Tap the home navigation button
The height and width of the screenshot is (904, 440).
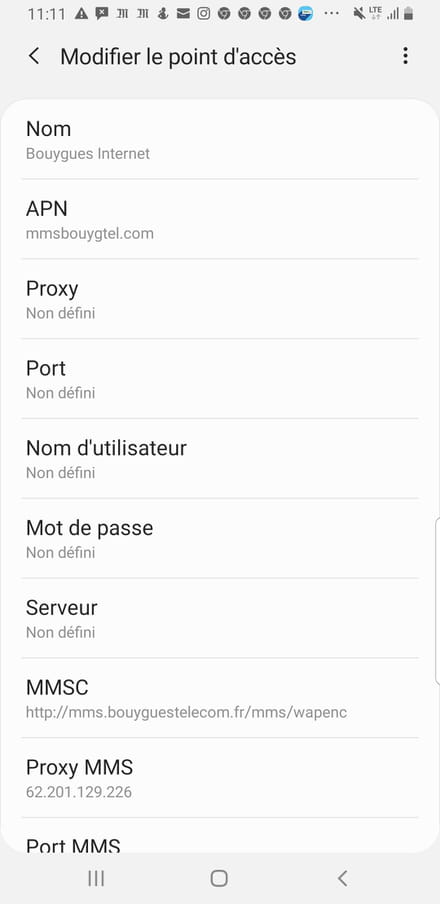(219, 878)
